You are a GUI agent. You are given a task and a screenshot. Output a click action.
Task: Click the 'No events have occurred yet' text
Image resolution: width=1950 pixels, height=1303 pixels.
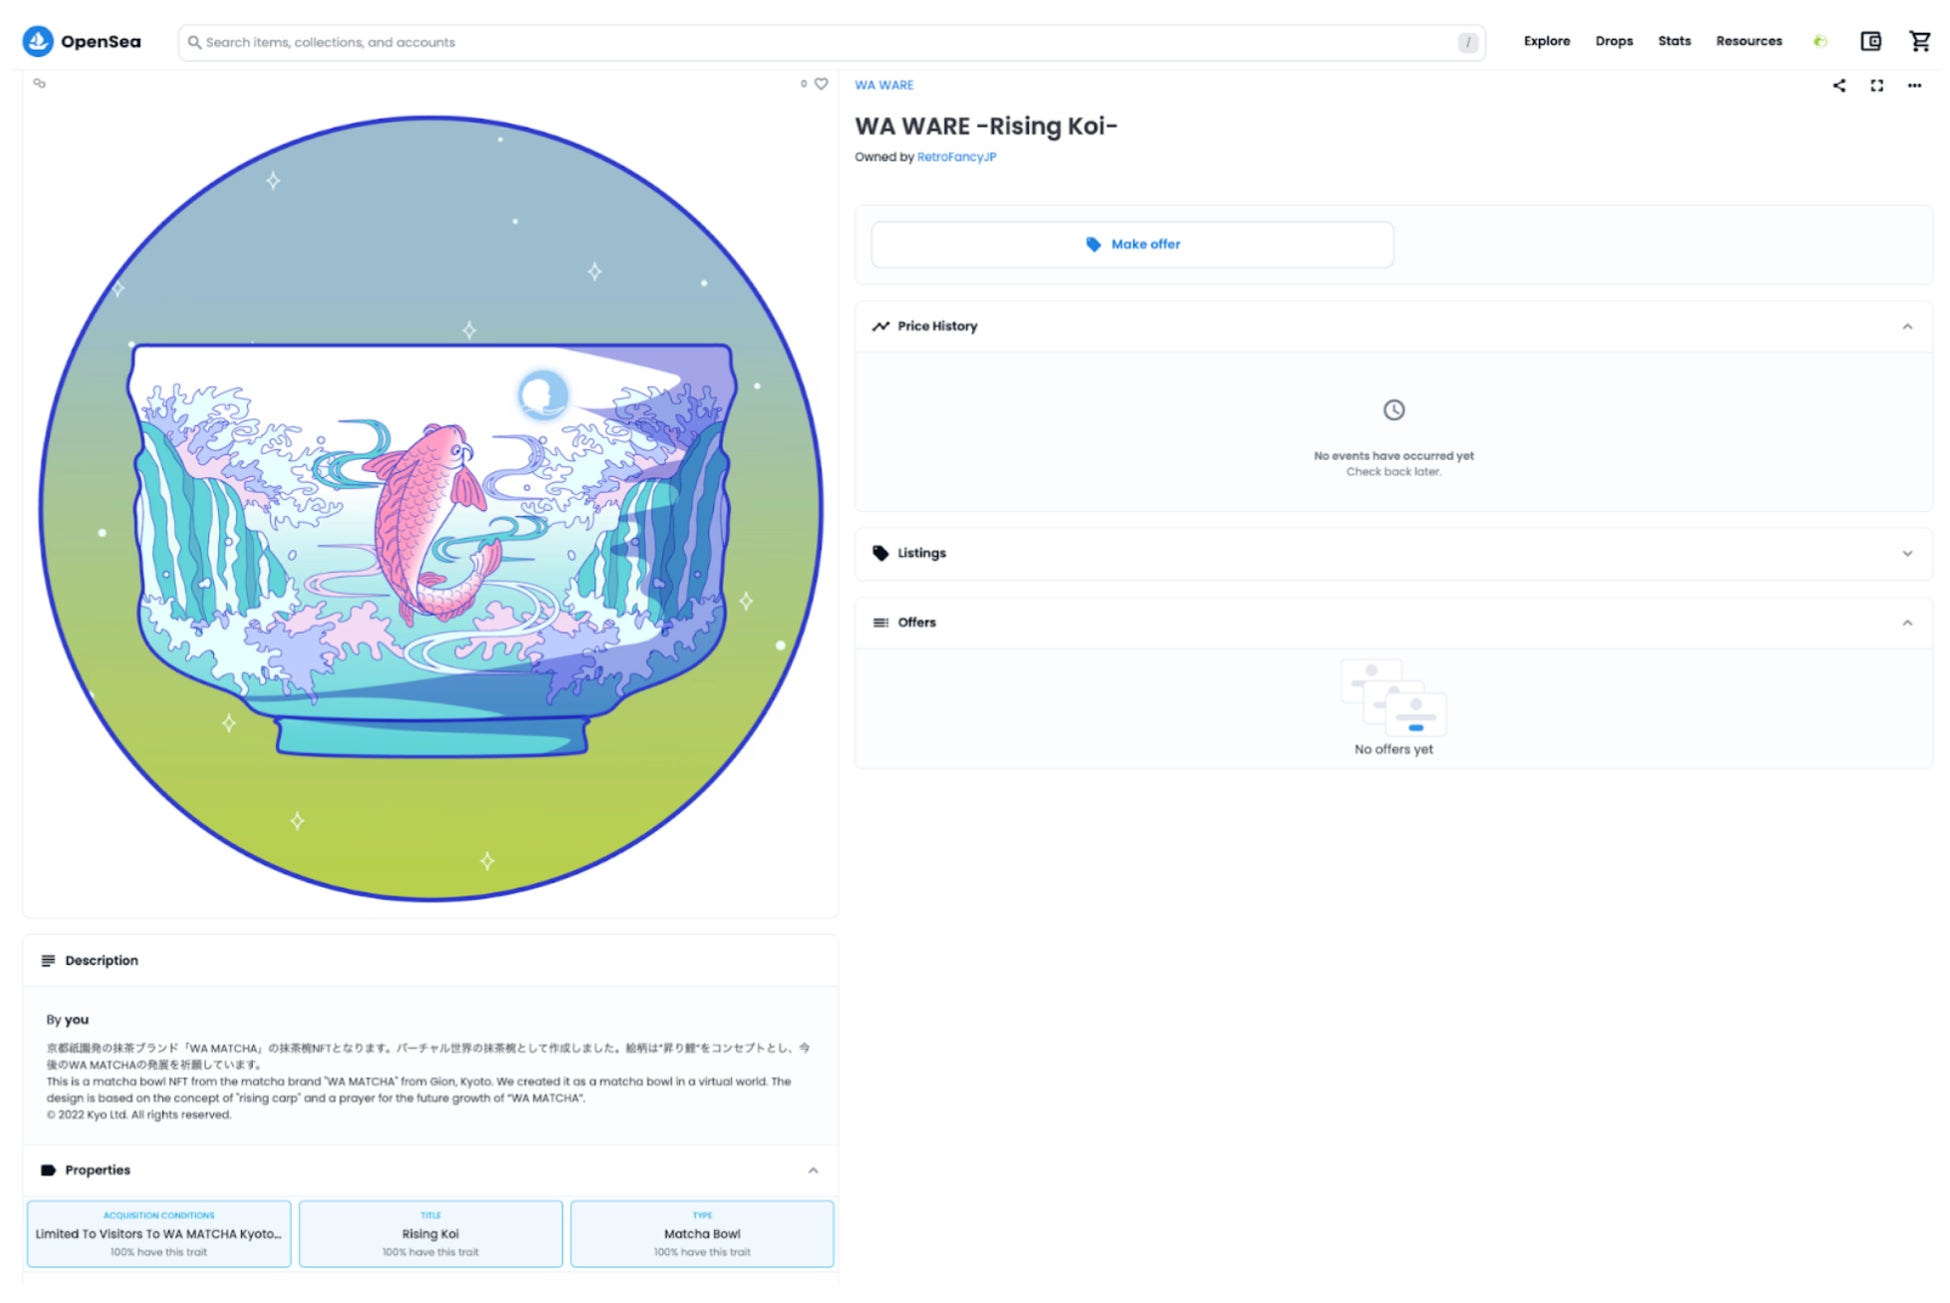tap(1393, 456)
